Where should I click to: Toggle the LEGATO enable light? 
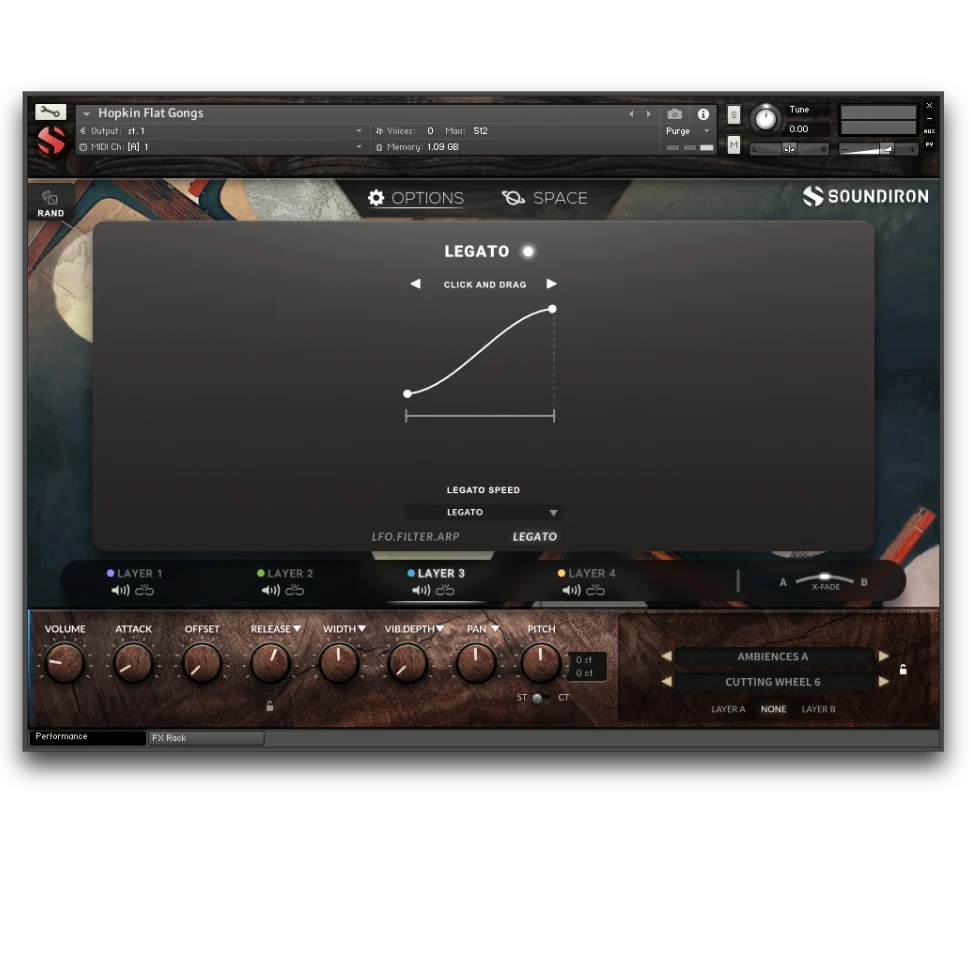[x=528, y=252]
